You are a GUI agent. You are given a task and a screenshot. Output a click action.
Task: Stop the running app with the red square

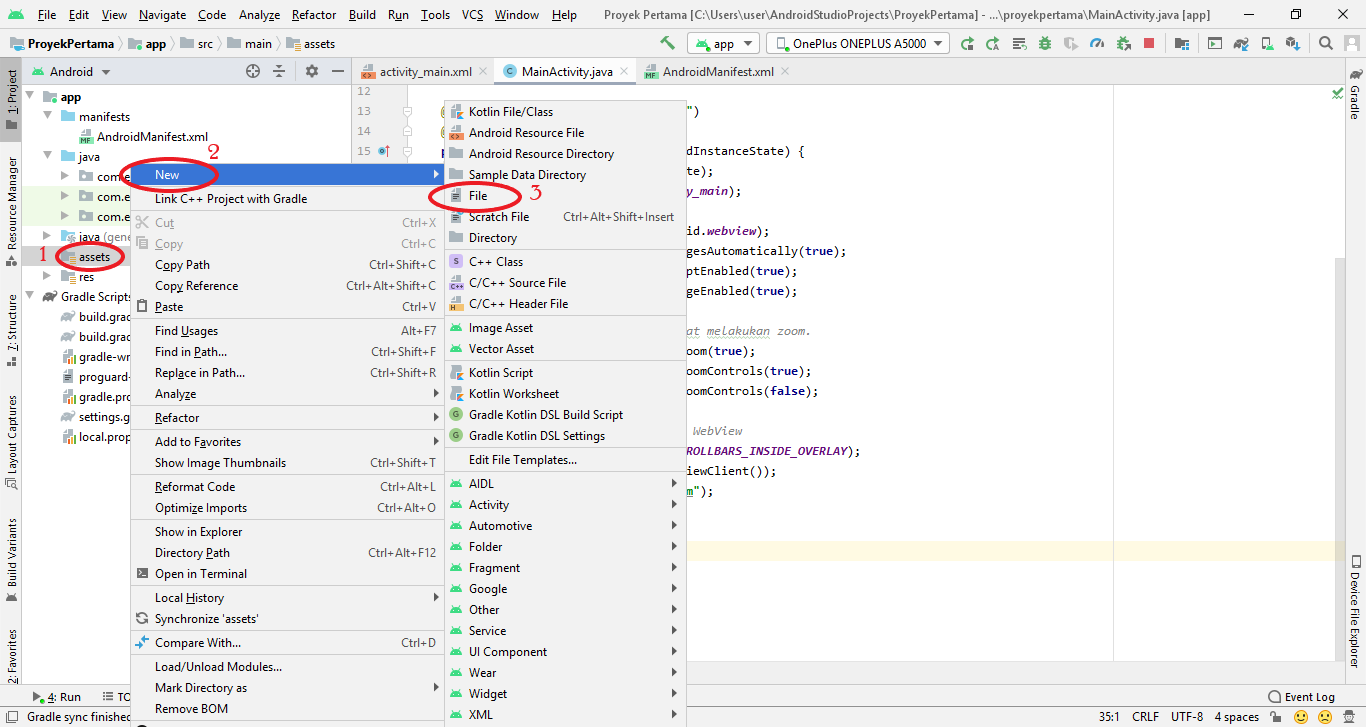coord(1148,42)
